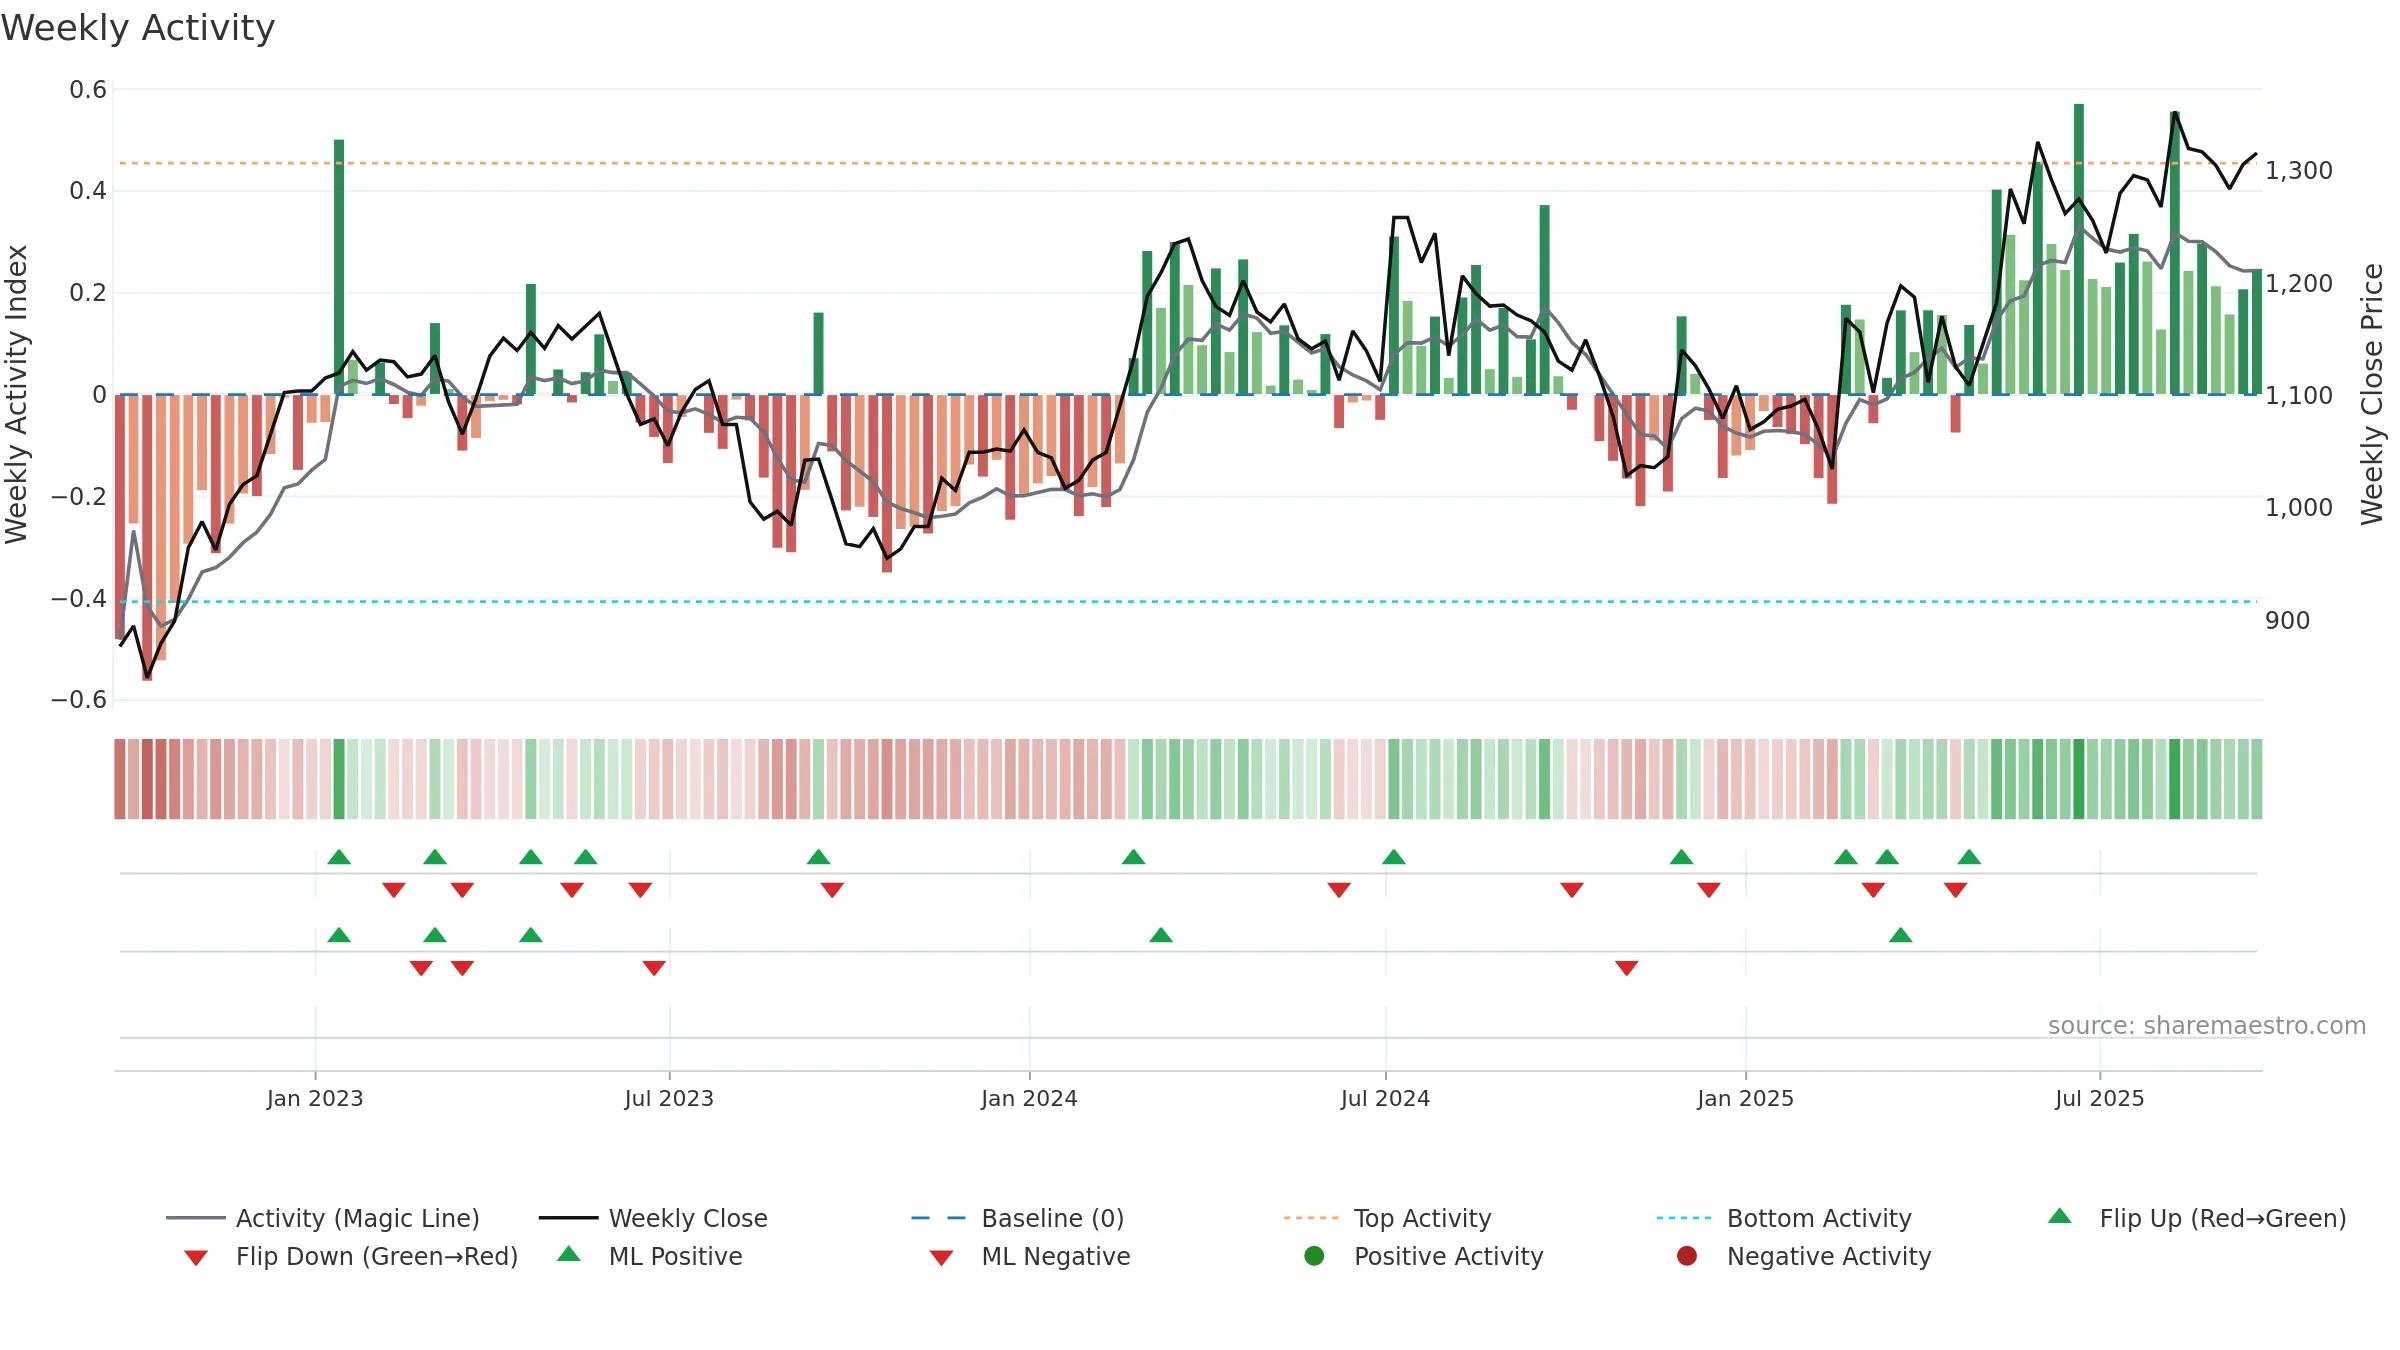This screenshot has height=1350, width=2400.
Task: Click the deepest red bar in late 2022
Action: pos(147,538)
